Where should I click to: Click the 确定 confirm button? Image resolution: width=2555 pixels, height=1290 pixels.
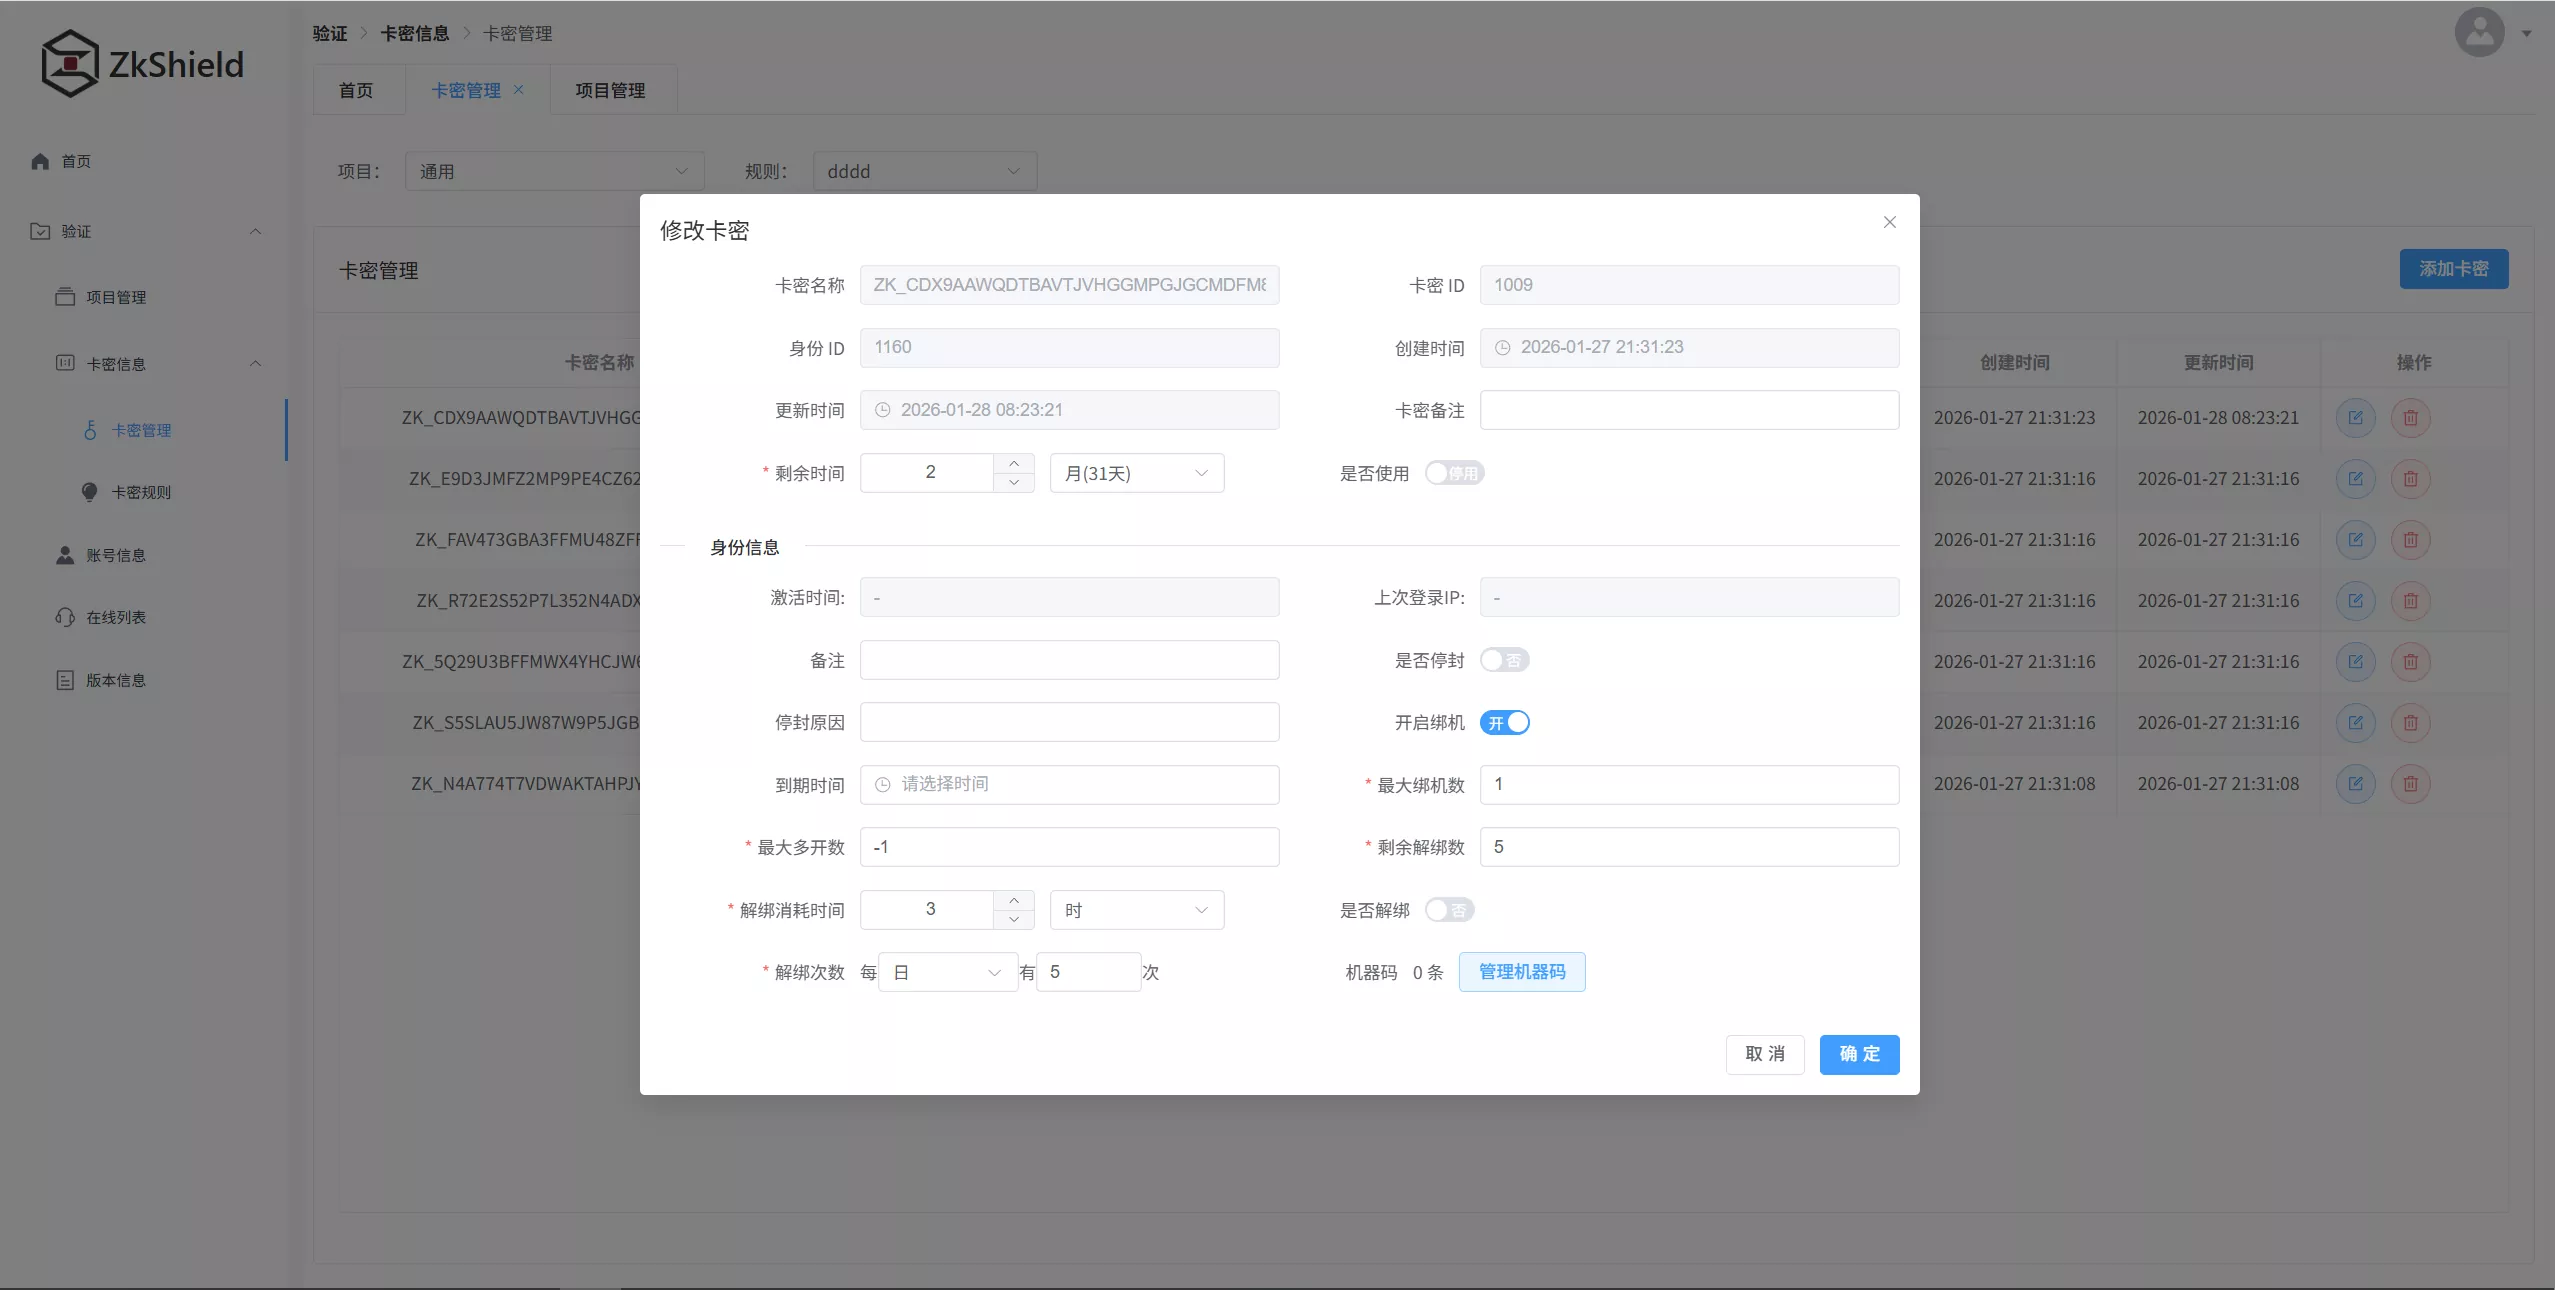(1858, 1054)
